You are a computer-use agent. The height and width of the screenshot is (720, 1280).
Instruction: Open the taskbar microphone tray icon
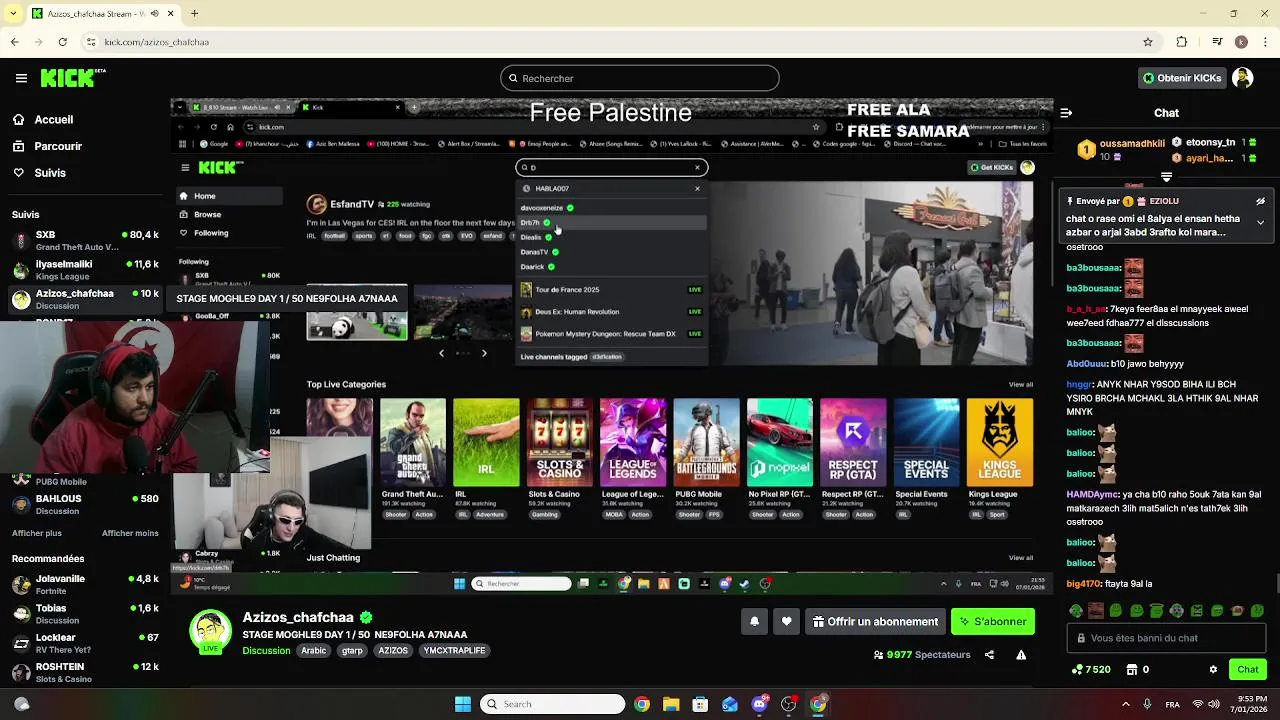point(1147,704)
